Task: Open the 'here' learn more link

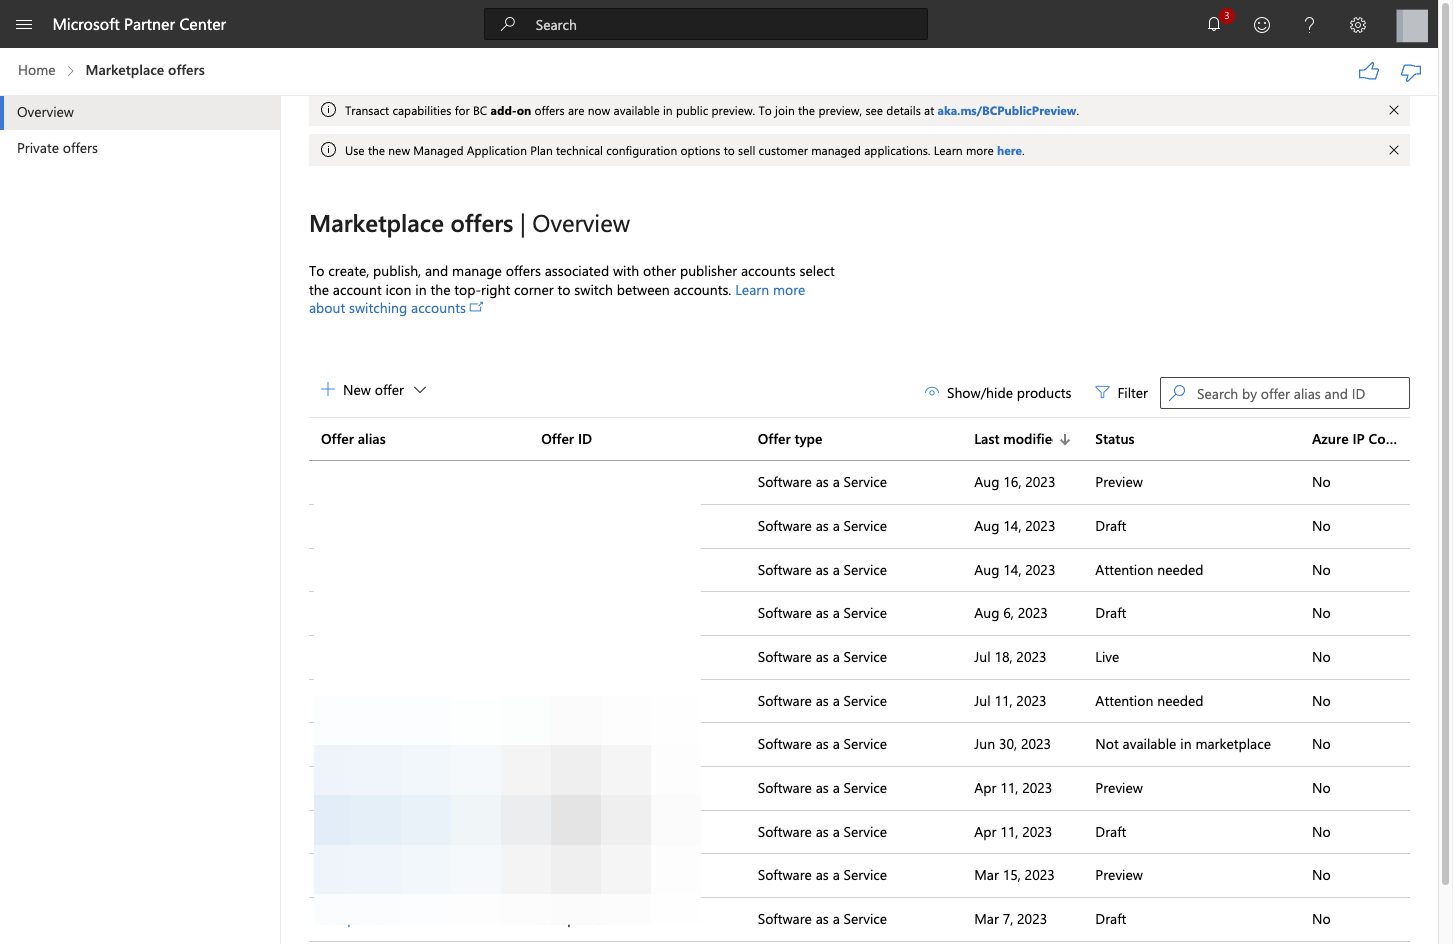Action: pyautogui.click(x=1009, y=151)
